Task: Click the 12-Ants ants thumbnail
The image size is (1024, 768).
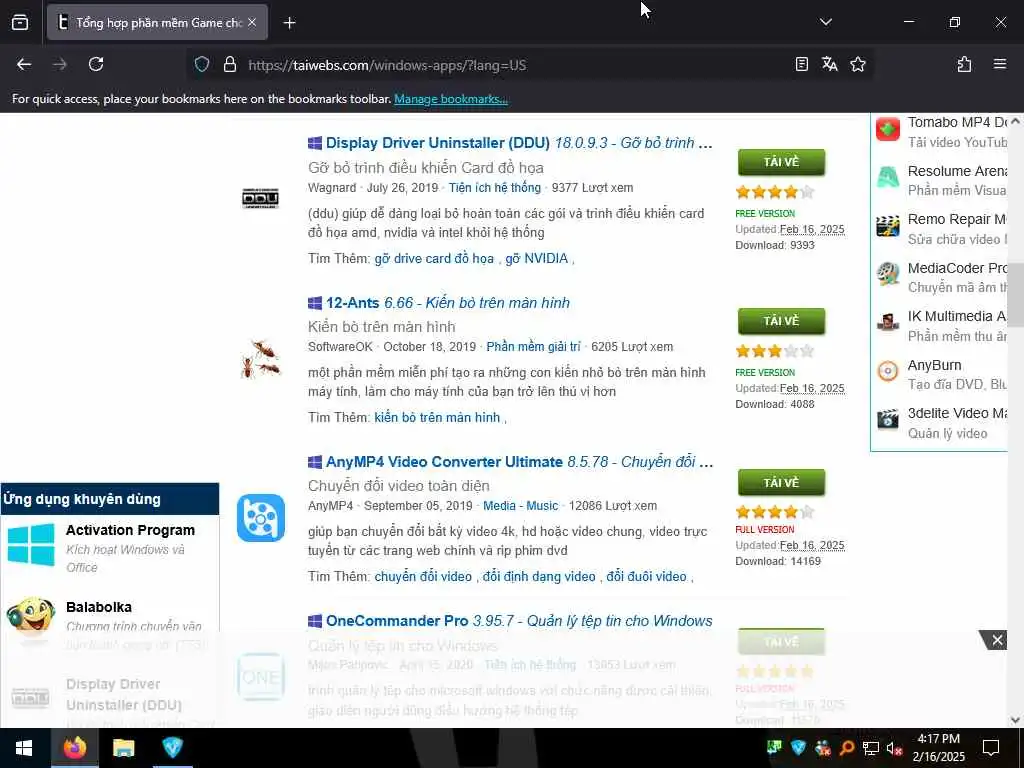Action: tap(261, 359)
